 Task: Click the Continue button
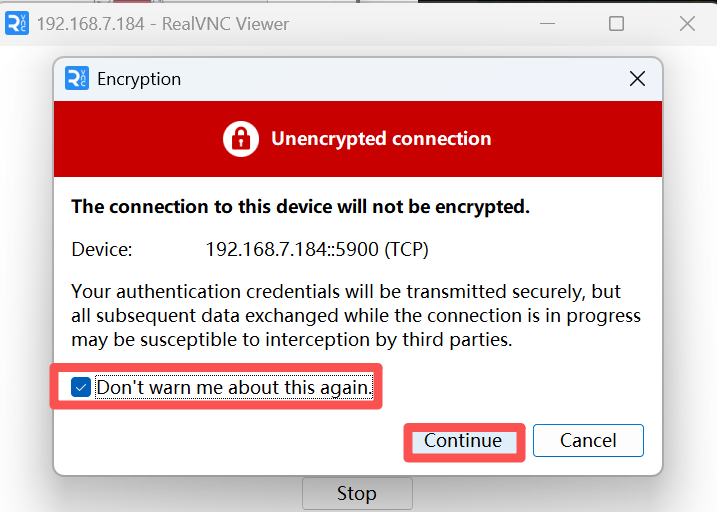(464, 442)
